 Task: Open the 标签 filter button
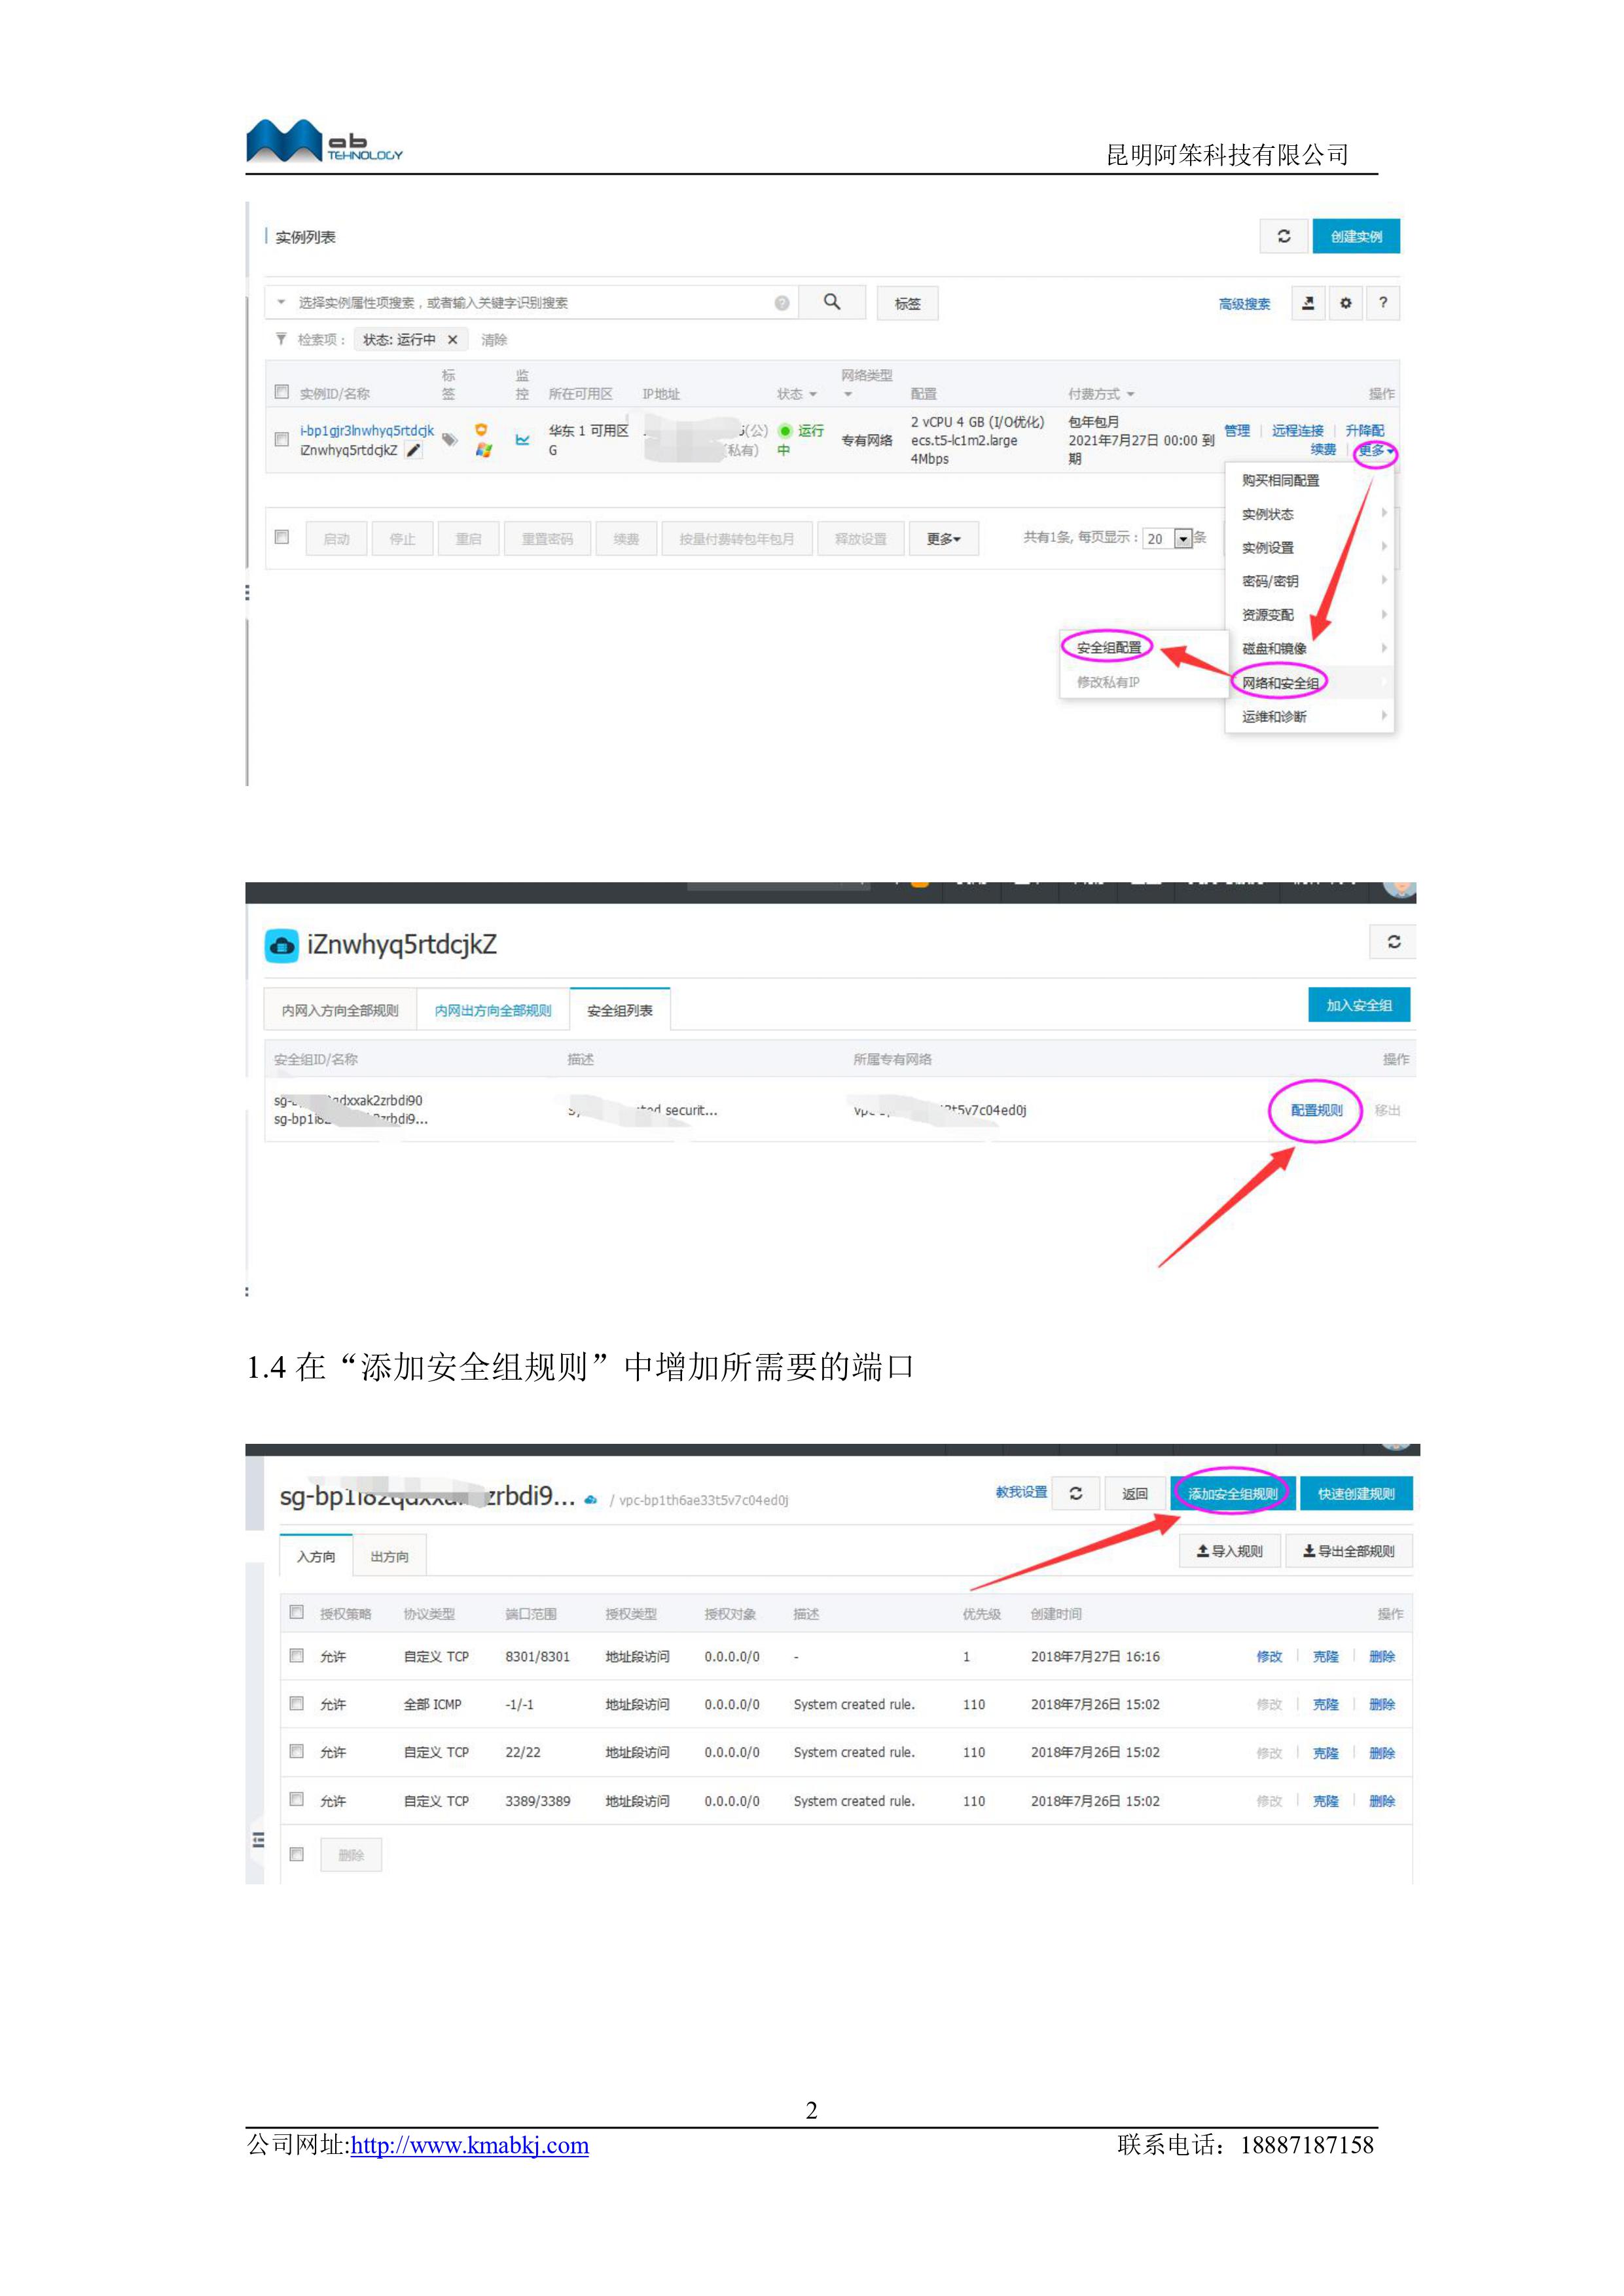[x=908, y=303]
